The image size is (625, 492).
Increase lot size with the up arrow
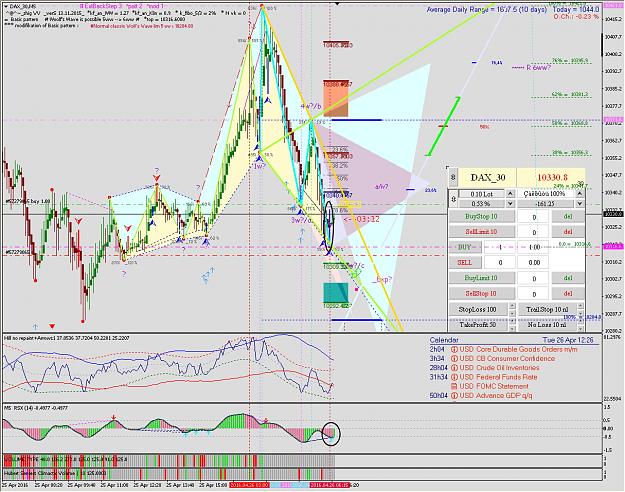click(510, 193)
